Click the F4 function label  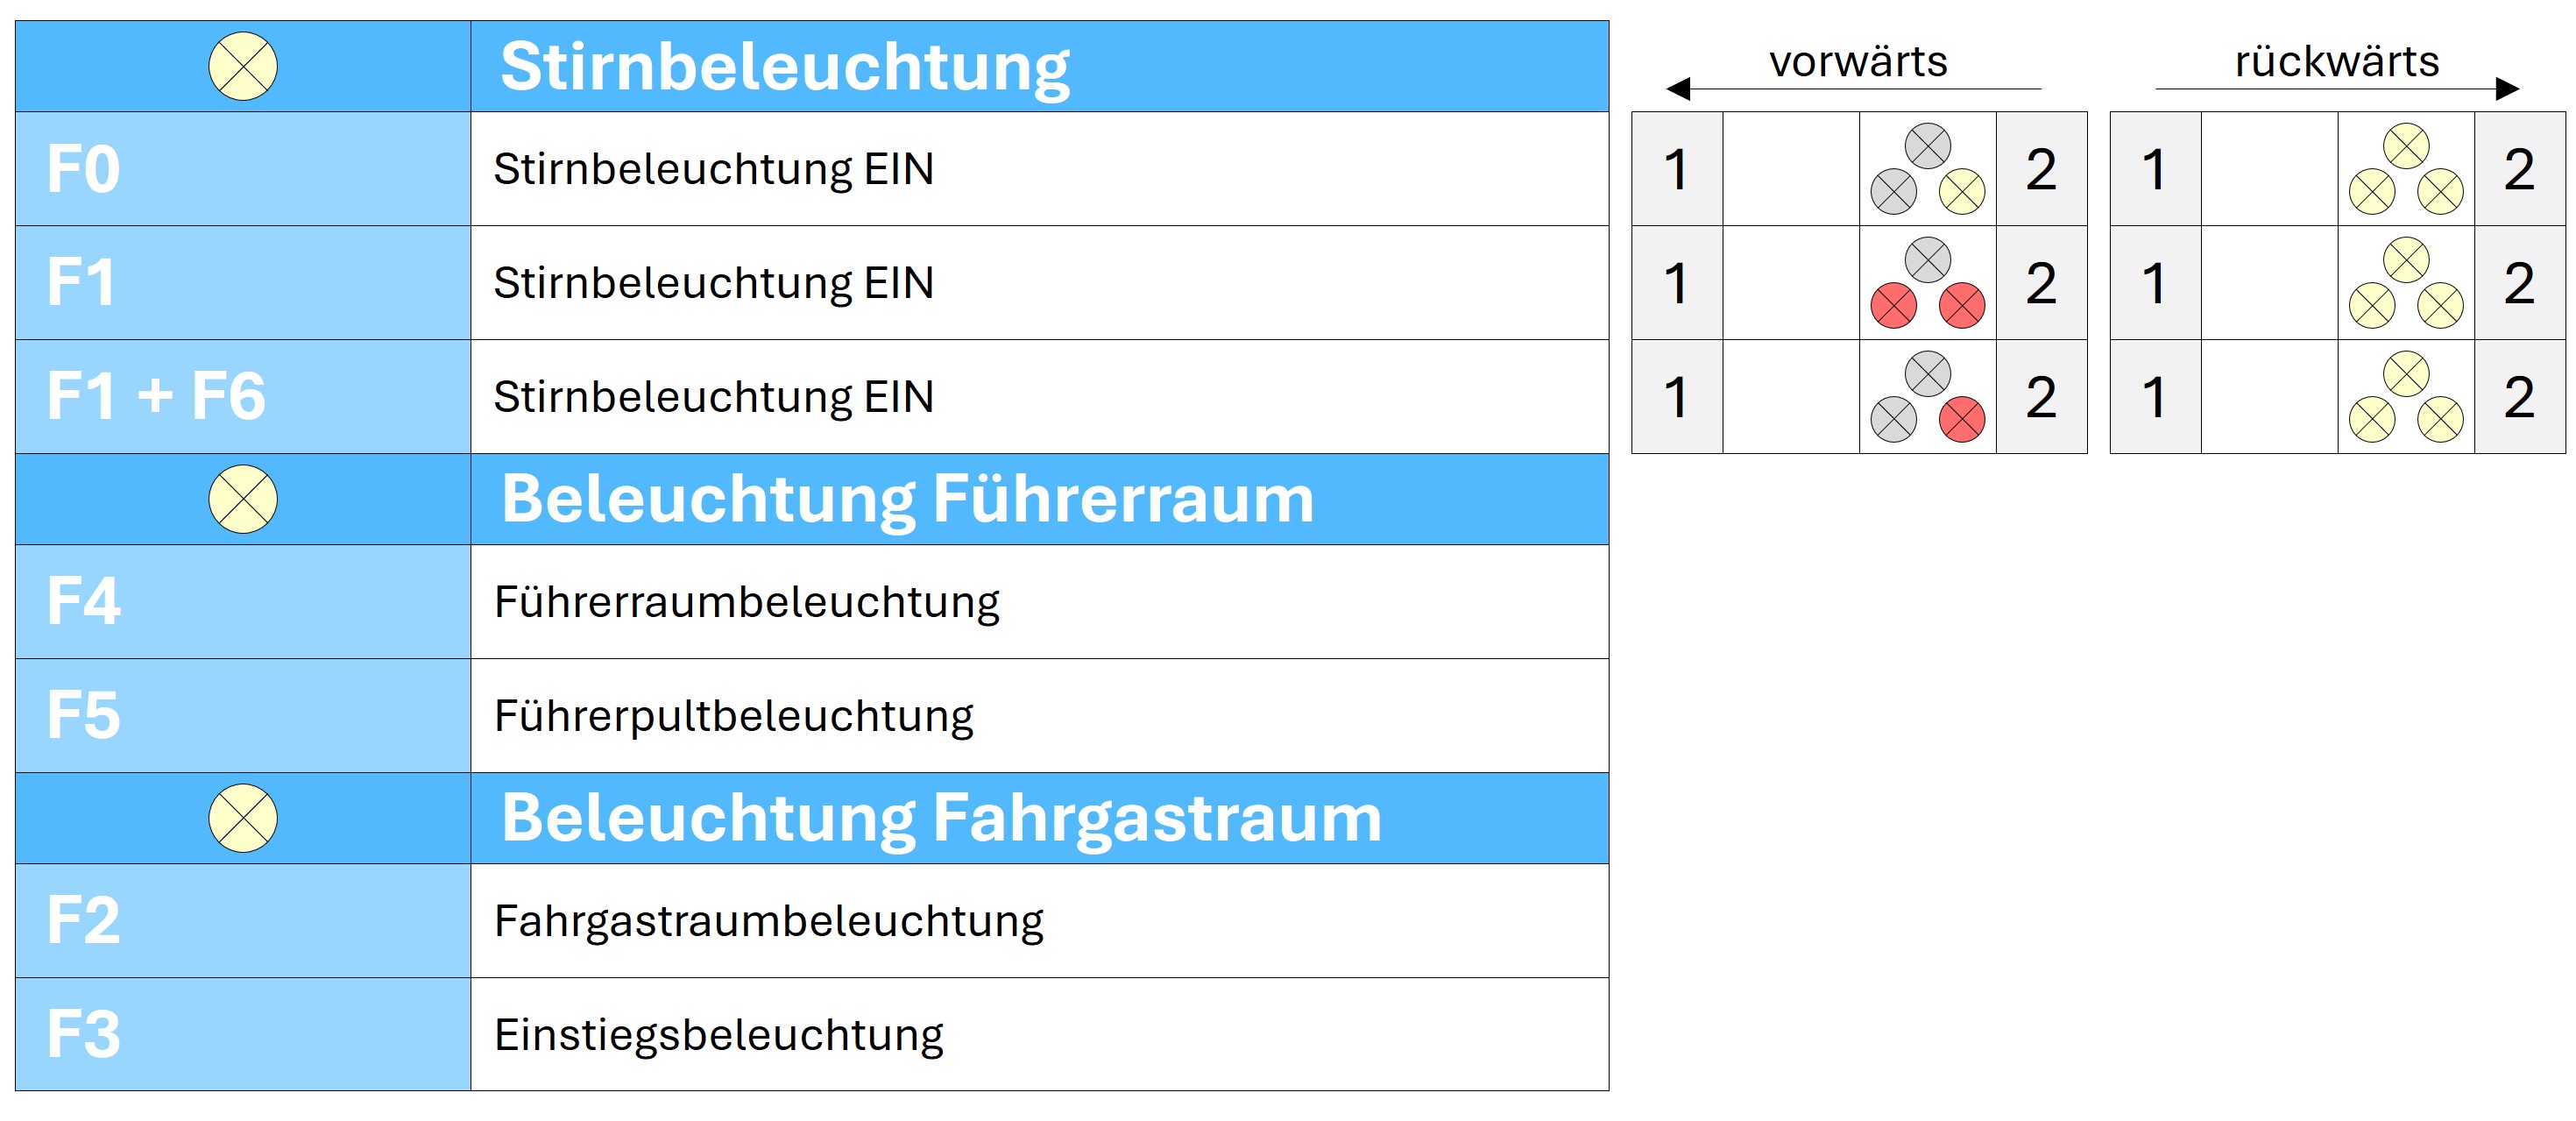tap(84, 601)
